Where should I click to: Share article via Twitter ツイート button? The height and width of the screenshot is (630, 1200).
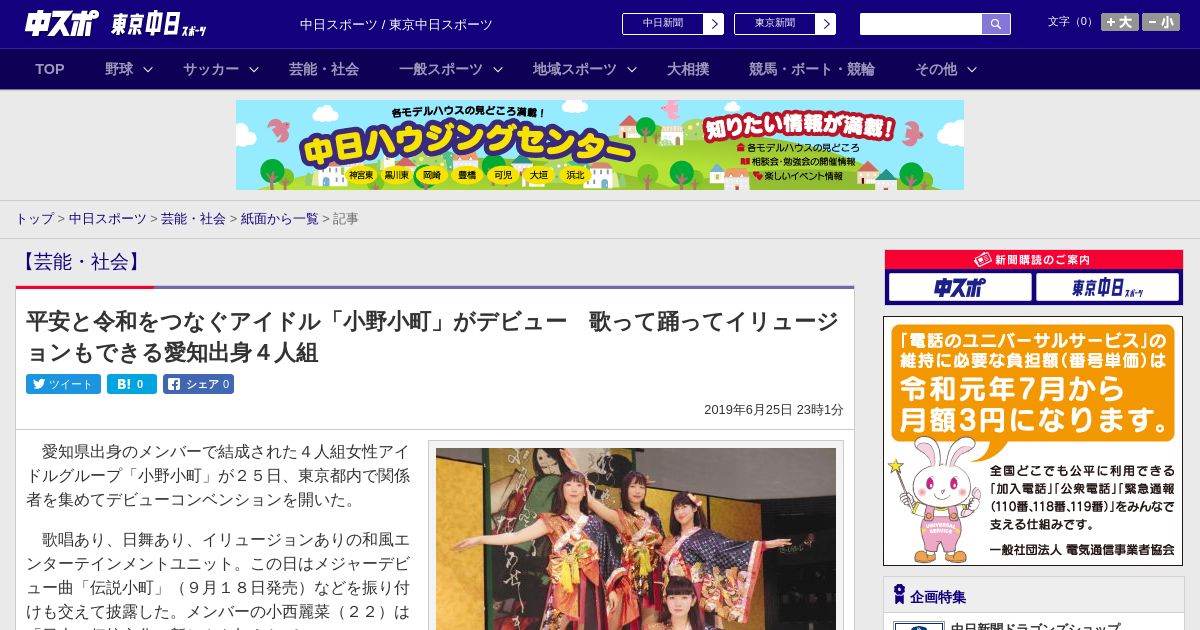(63, 384)
